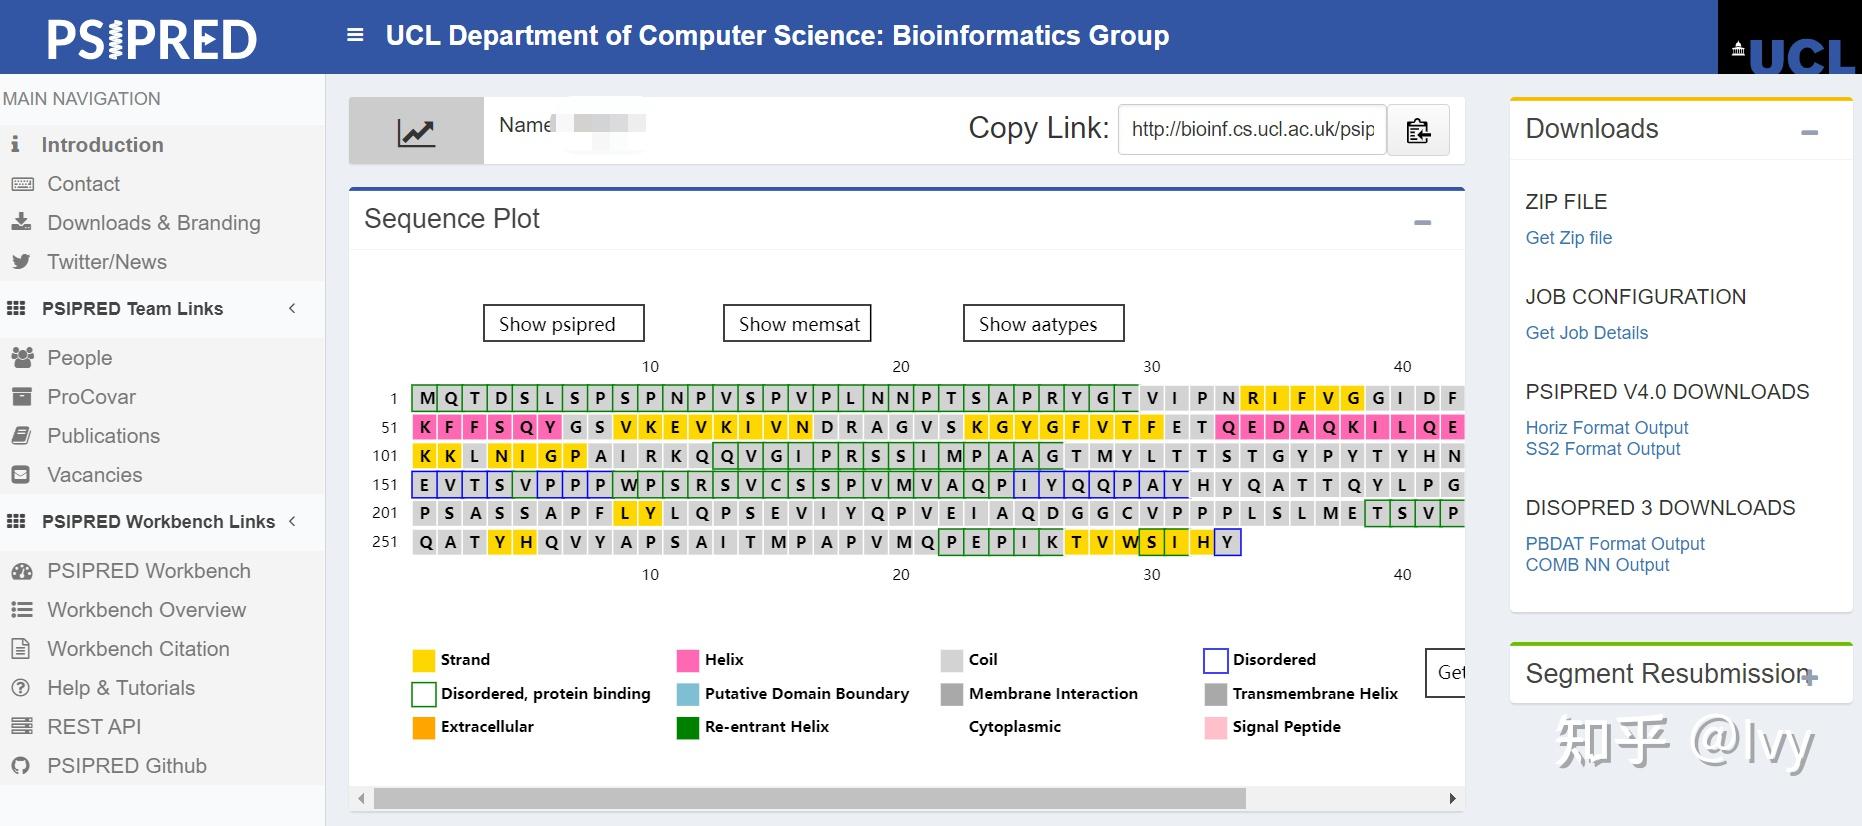Toggle the Show aatypes button
The width and height of the screenshot is (1862, 826).
[1043, 324]
